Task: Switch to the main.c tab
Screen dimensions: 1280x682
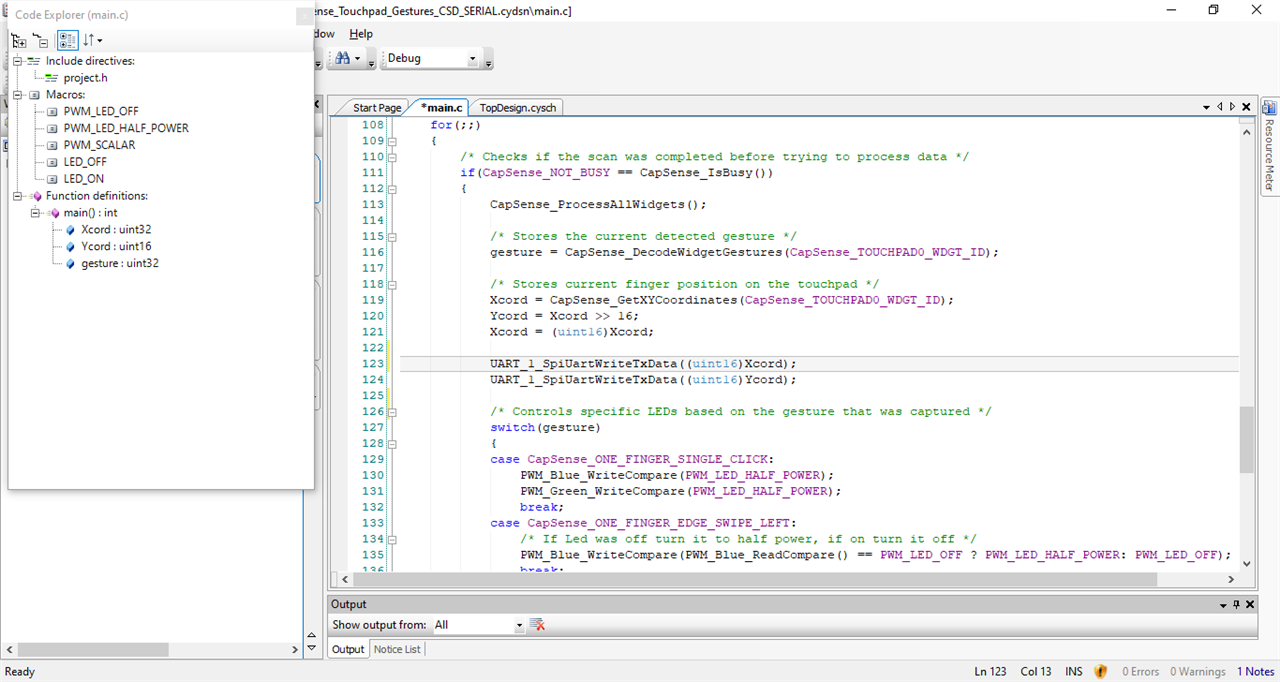Action: [441, 108]
